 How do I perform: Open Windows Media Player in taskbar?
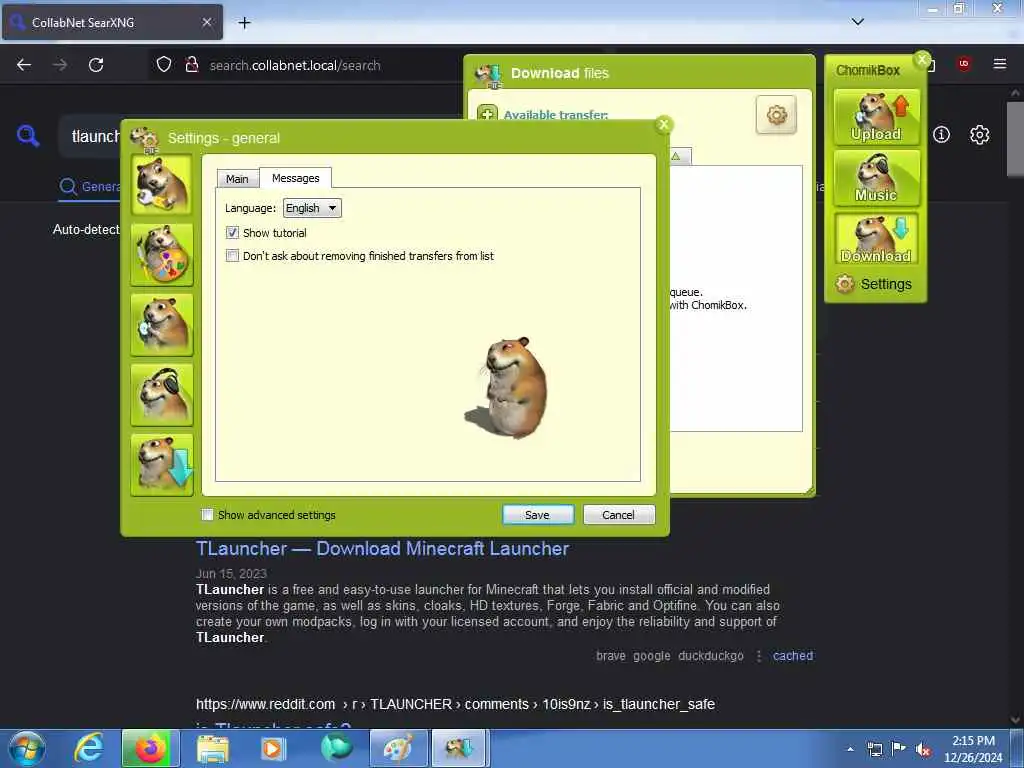[272, 748]
